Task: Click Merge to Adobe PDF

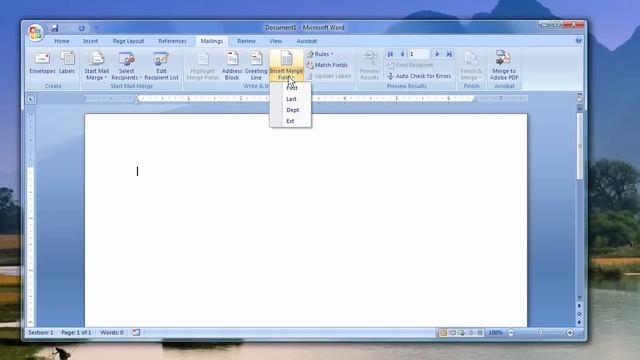Action: pyautogui.click(x=504, y=65)
